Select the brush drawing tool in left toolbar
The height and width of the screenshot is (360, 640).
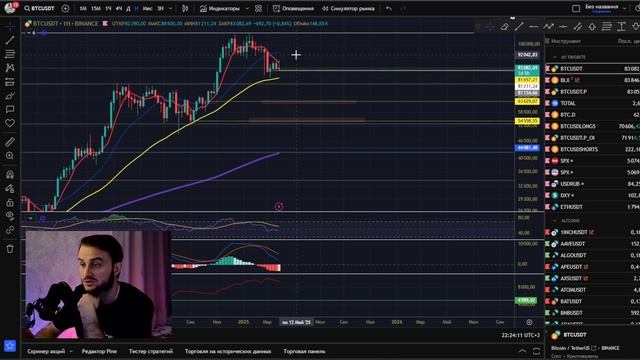(x=10, y=96)
